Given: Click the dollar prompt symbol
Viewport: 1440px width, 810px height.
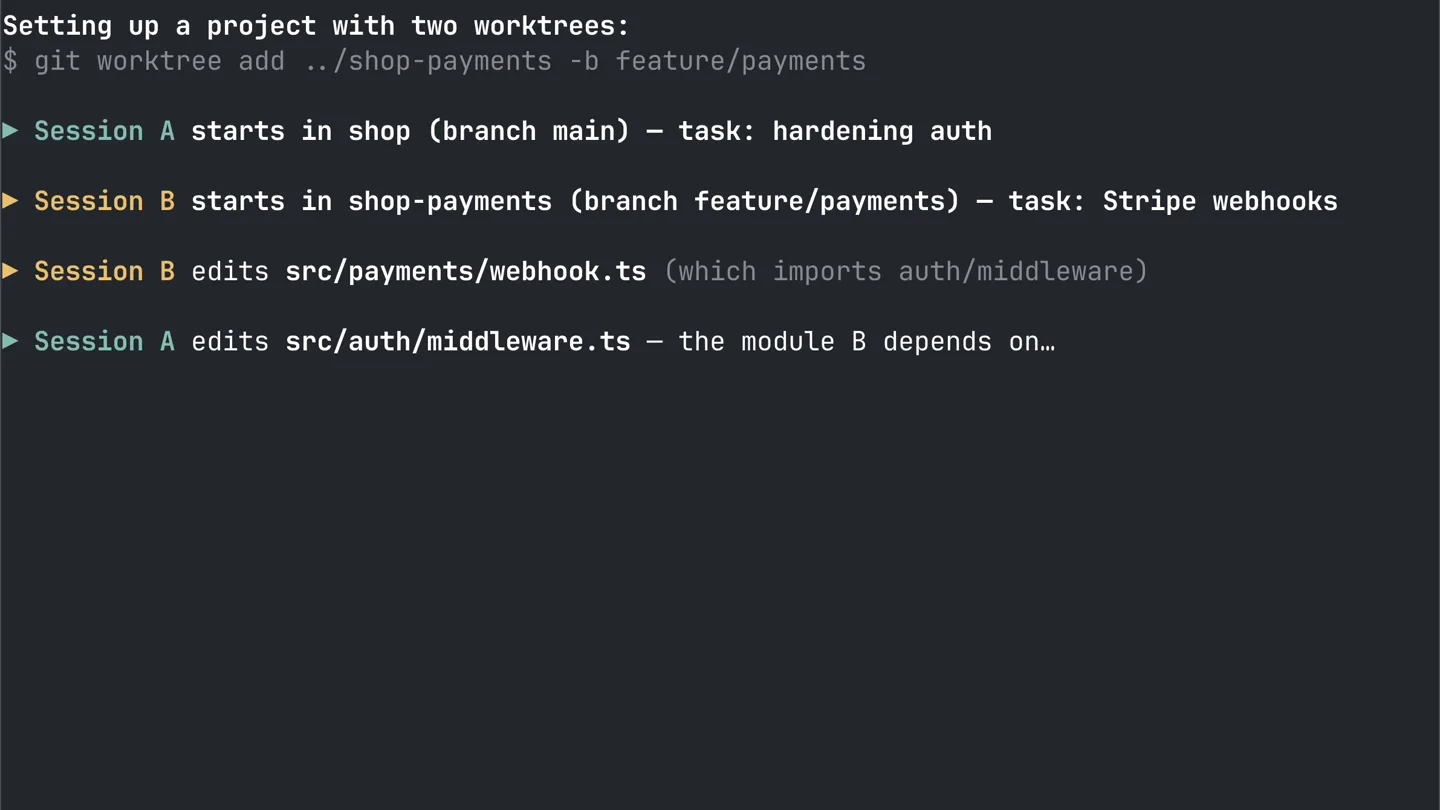Looking at the screenshot, I should [11, 61].
